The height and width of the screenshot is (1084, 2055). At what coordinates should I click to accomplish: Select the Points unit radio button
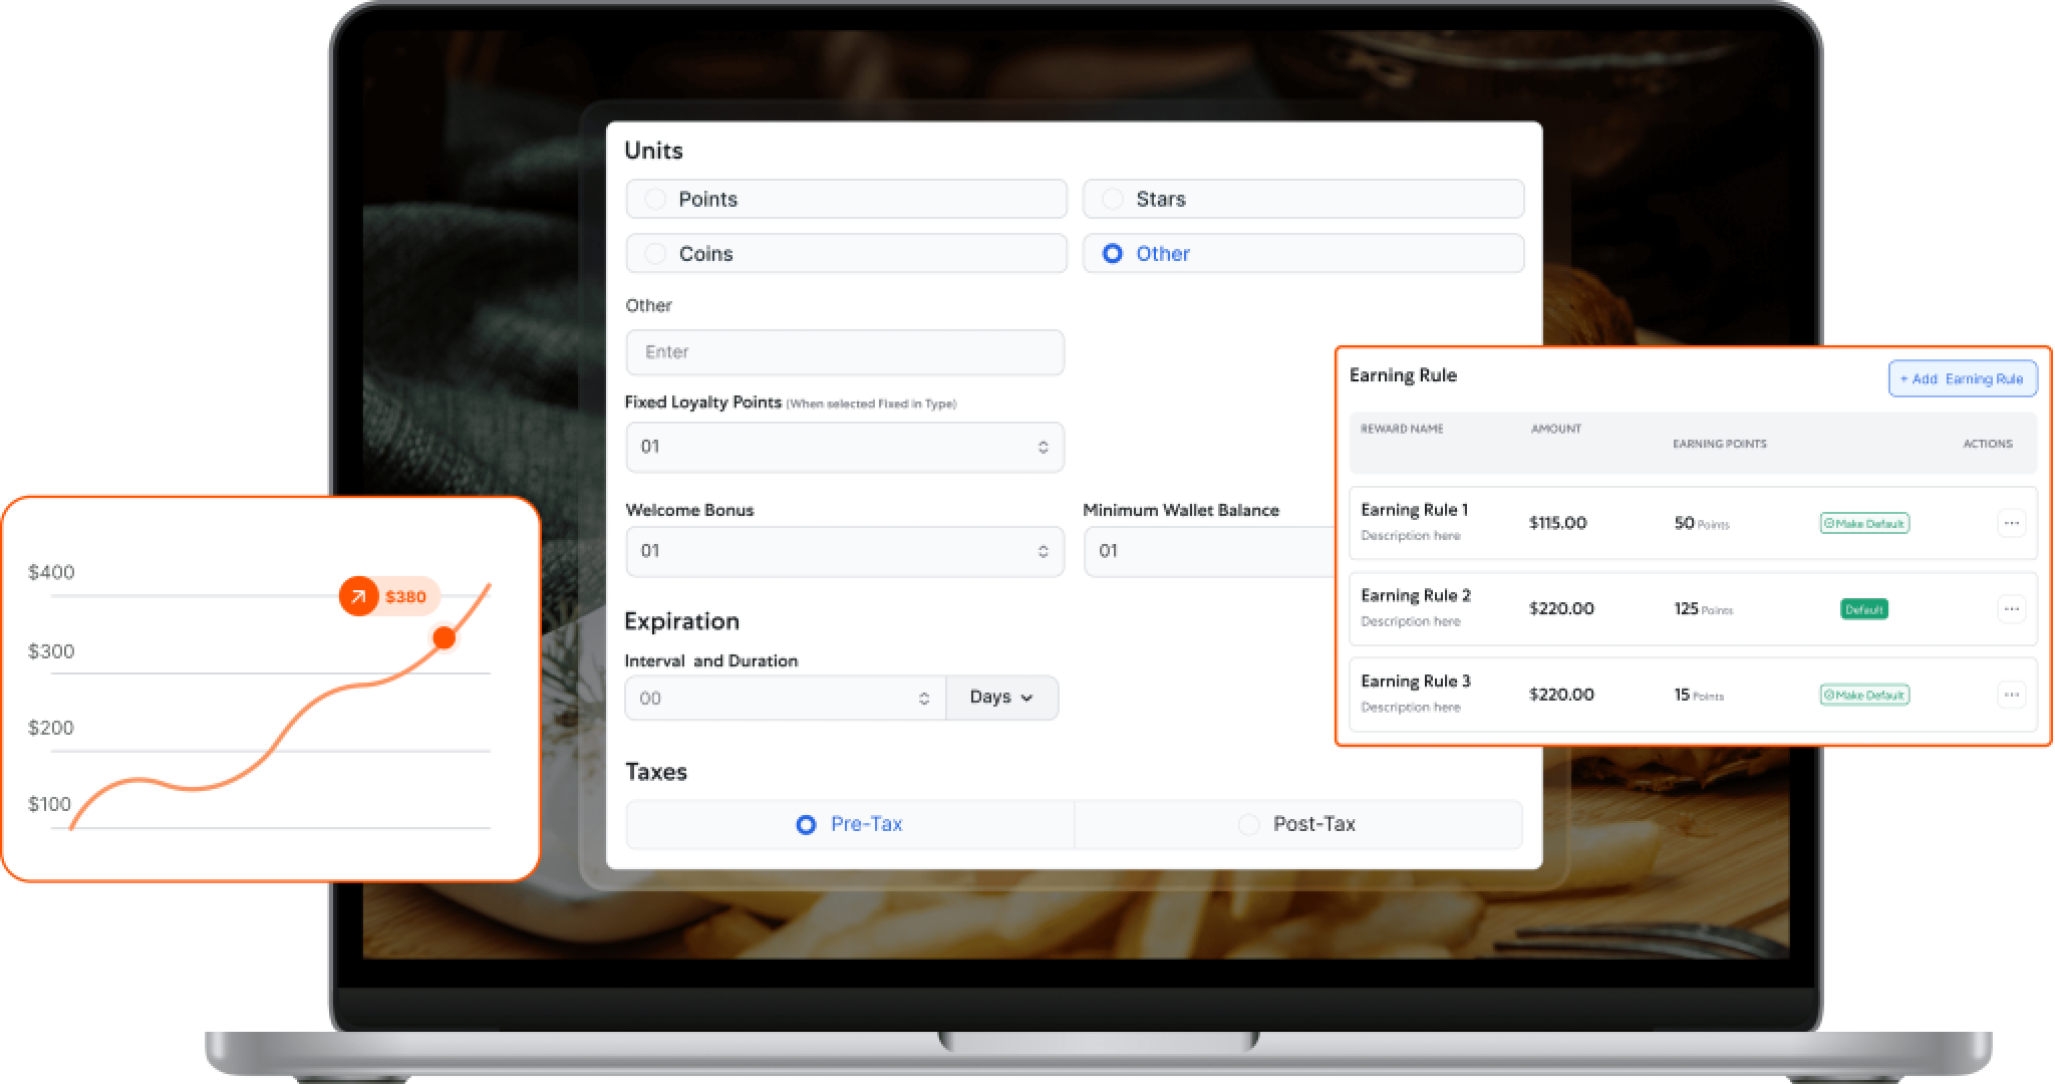click(x=655, y=199)
